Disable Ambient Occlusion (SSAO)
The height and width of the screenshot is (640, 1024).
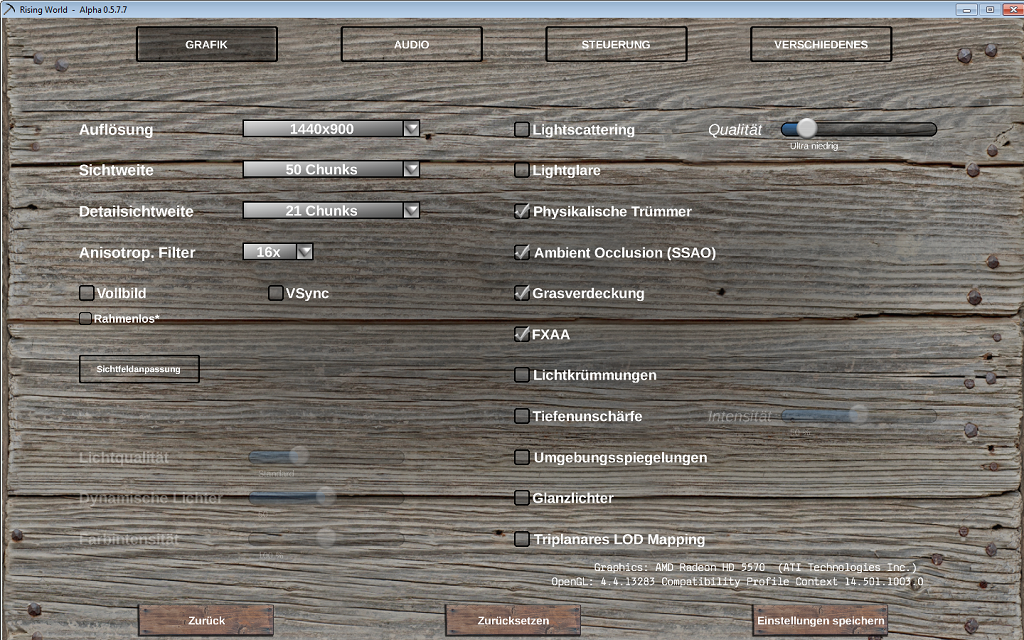[522, 253]
